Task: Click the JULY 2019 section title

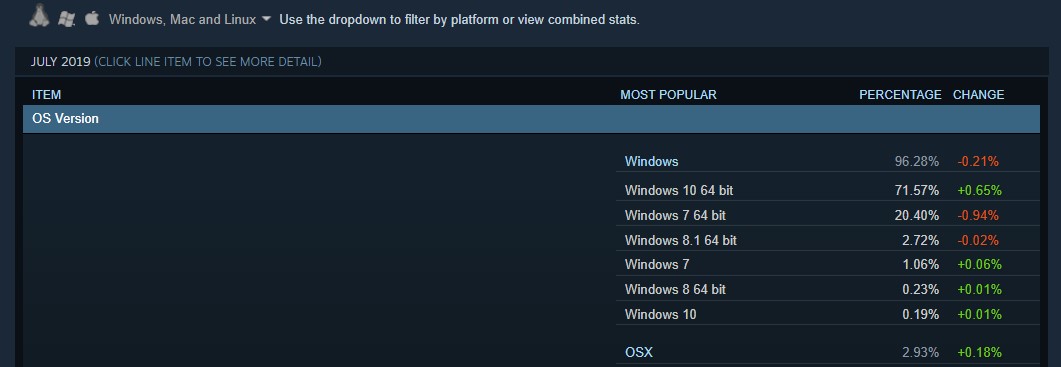Action: 60,62
